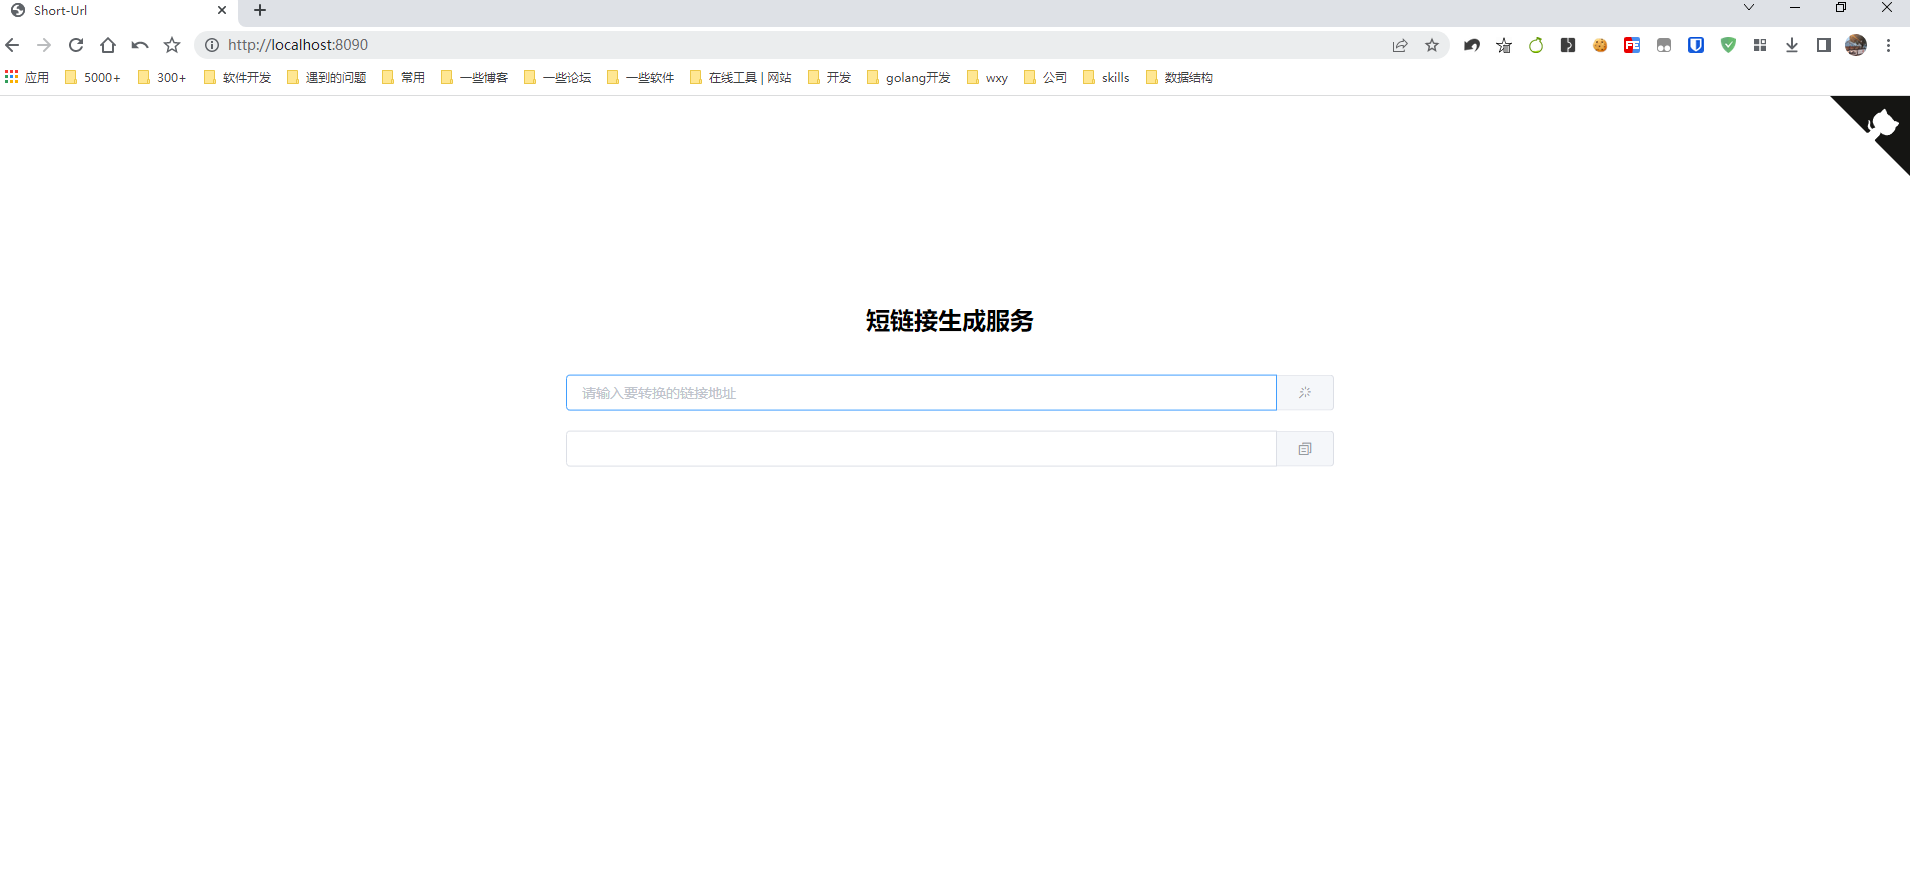Close the Short-Url tab
Image resolution: width=1910 pixels, height=888 pixels.
click(x=222, y=10)
